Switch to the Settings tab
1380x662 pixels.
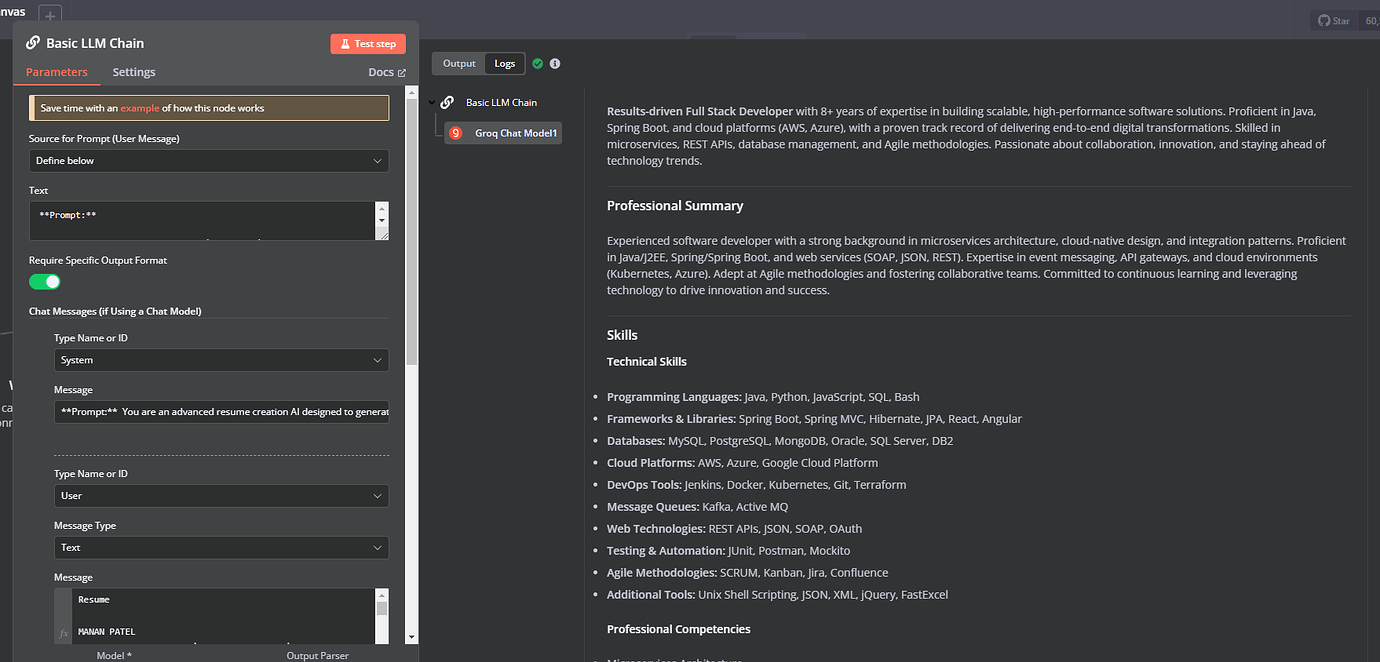pos(133,71)
